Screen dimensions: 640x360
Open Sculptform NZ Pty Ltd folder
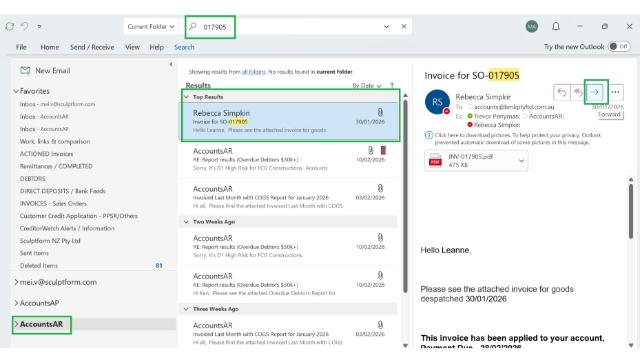click(x=50, y=241)
